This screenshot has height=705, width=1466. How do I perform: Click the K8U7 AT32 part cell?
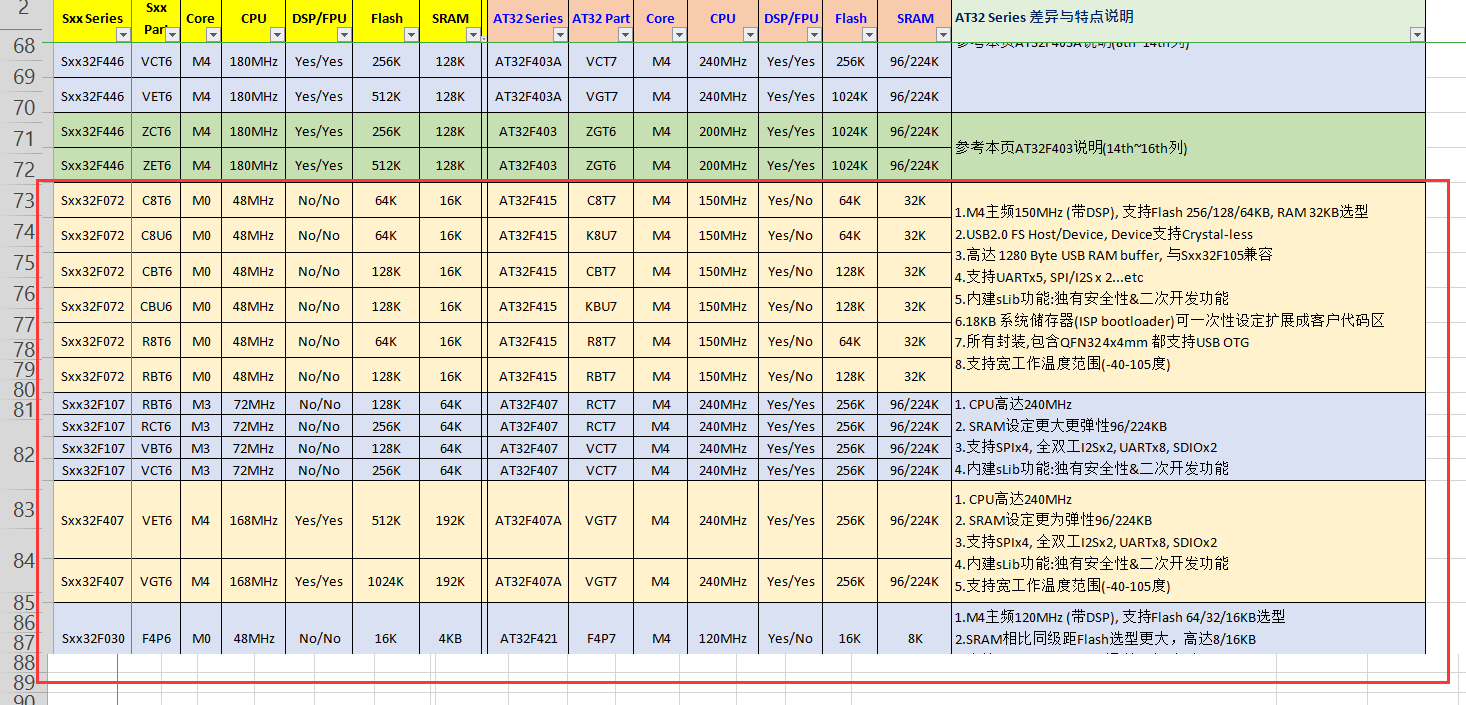601,235
